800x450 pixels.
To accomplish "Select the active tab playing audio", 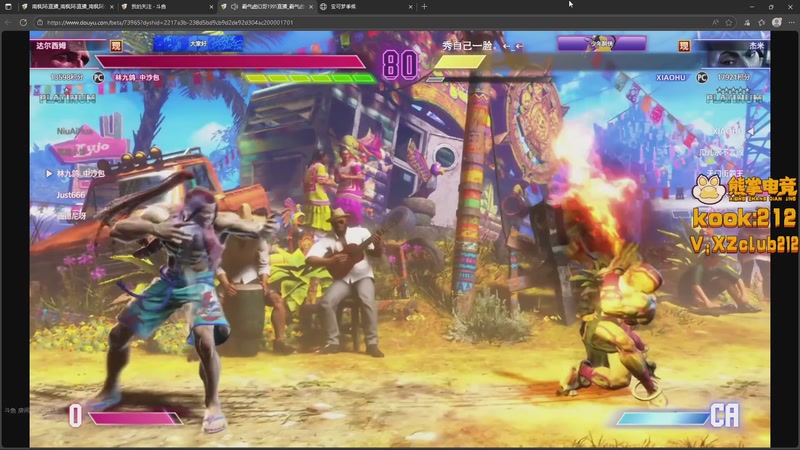I will 267,7.
